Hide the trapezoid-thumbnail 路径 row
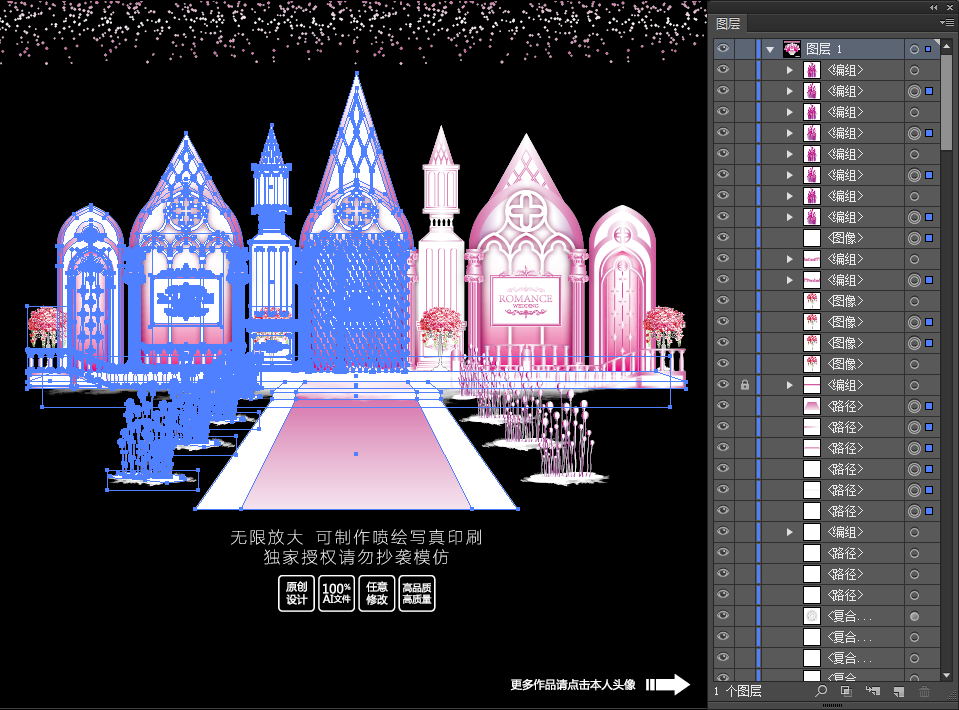The width and height of the screenshot is (959, 710). [x=723, y=406]
